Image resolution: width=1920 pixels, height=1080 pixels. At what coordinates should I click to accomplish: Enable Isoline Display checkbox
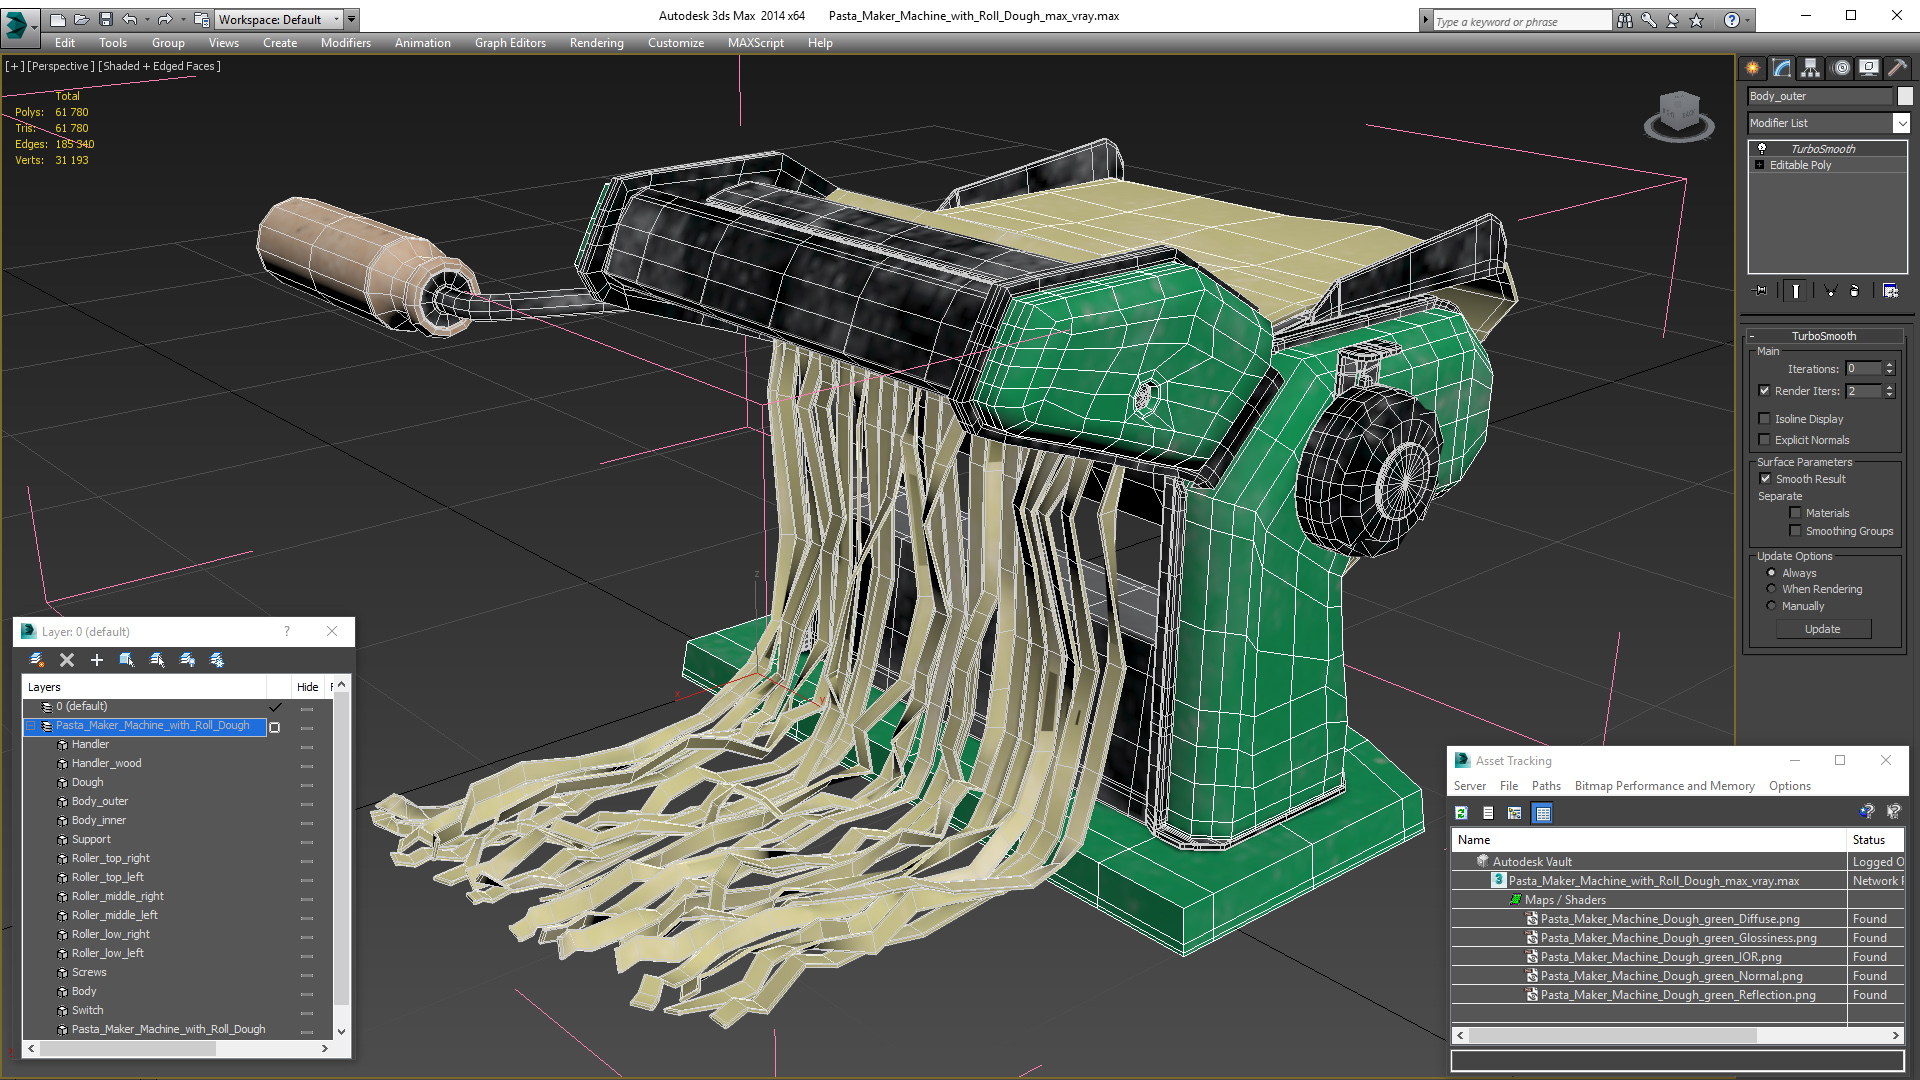[x=1765, y=419]
